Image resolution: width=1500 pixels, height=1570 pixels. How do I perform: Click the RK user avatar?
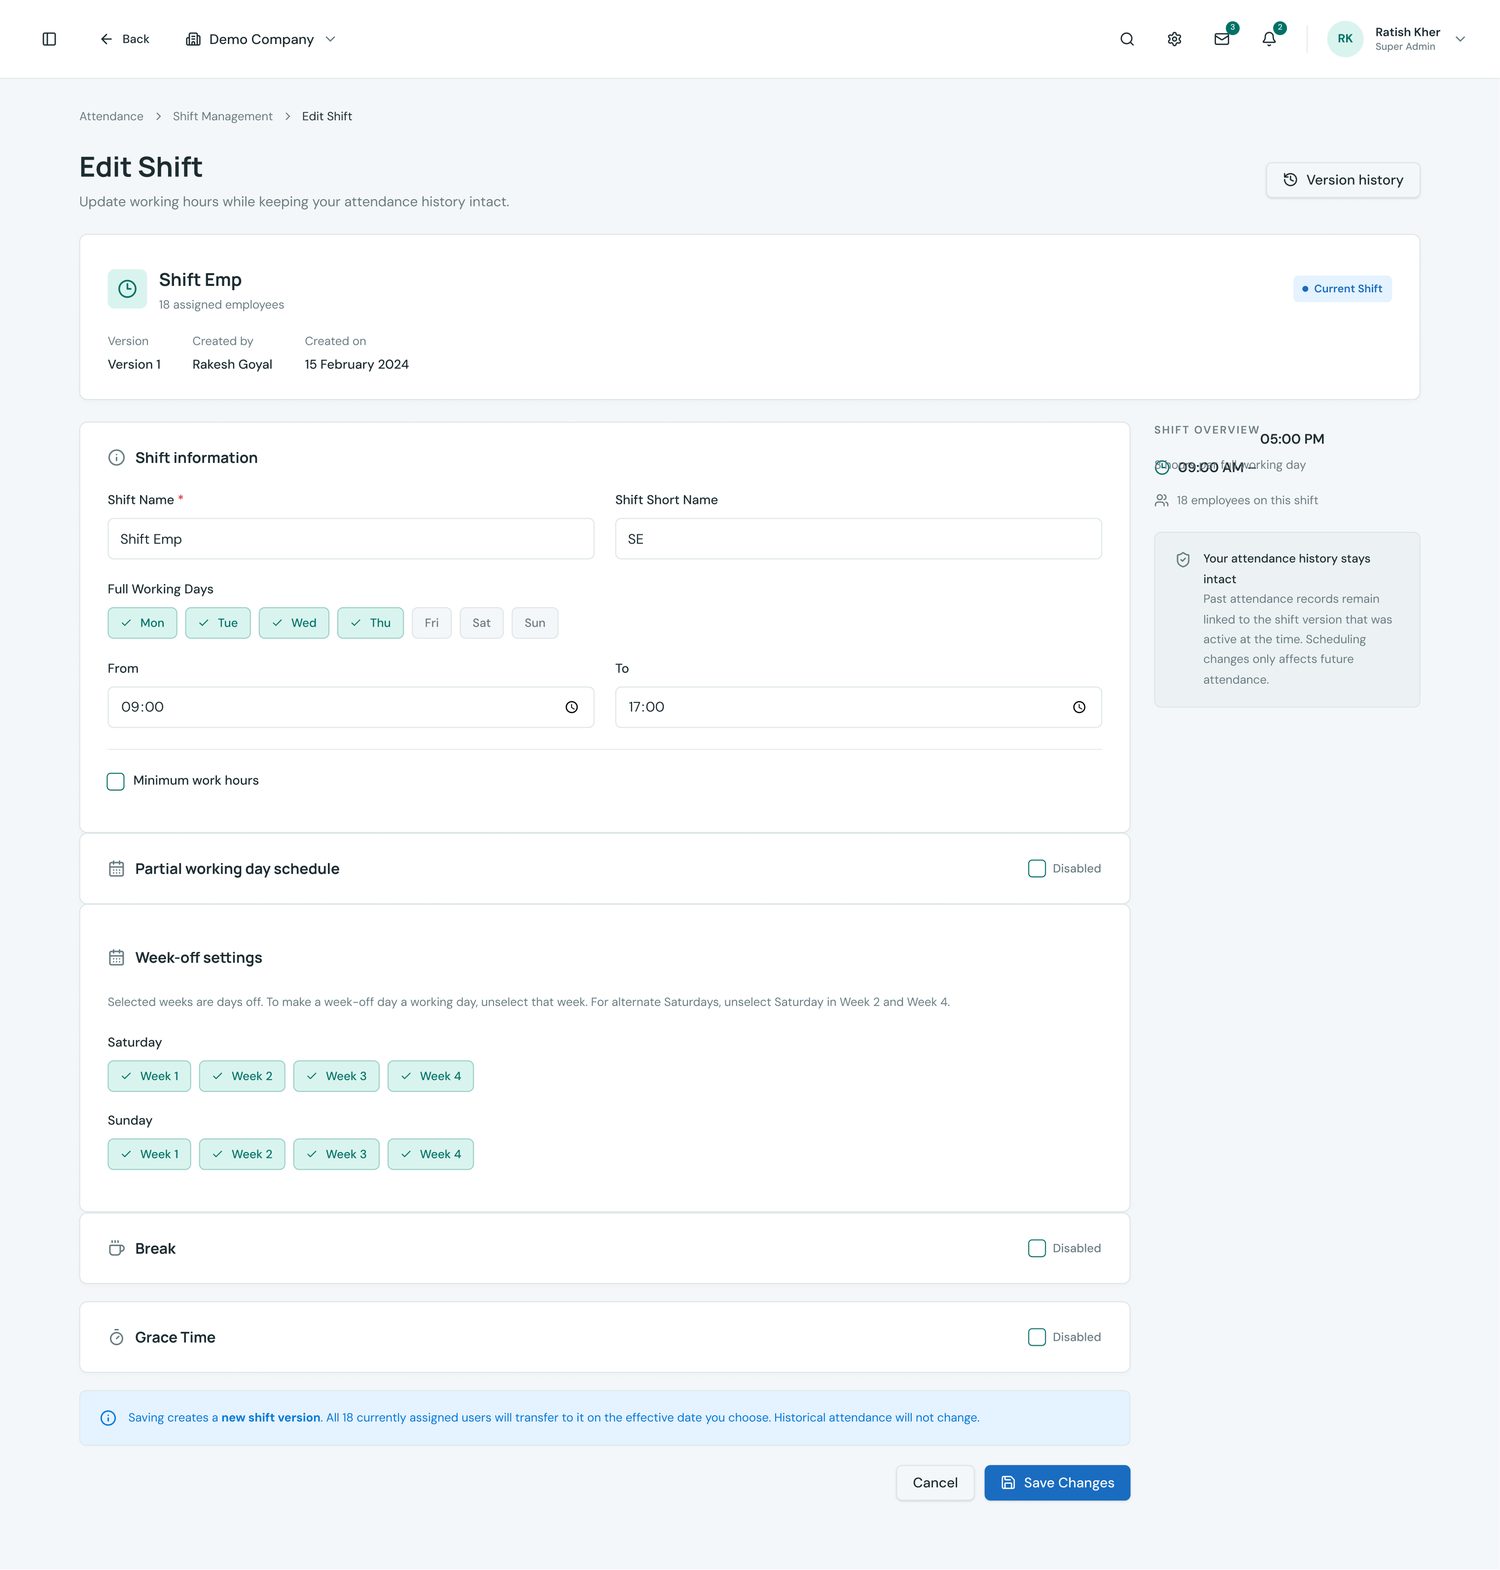[x=1345, y=39]
